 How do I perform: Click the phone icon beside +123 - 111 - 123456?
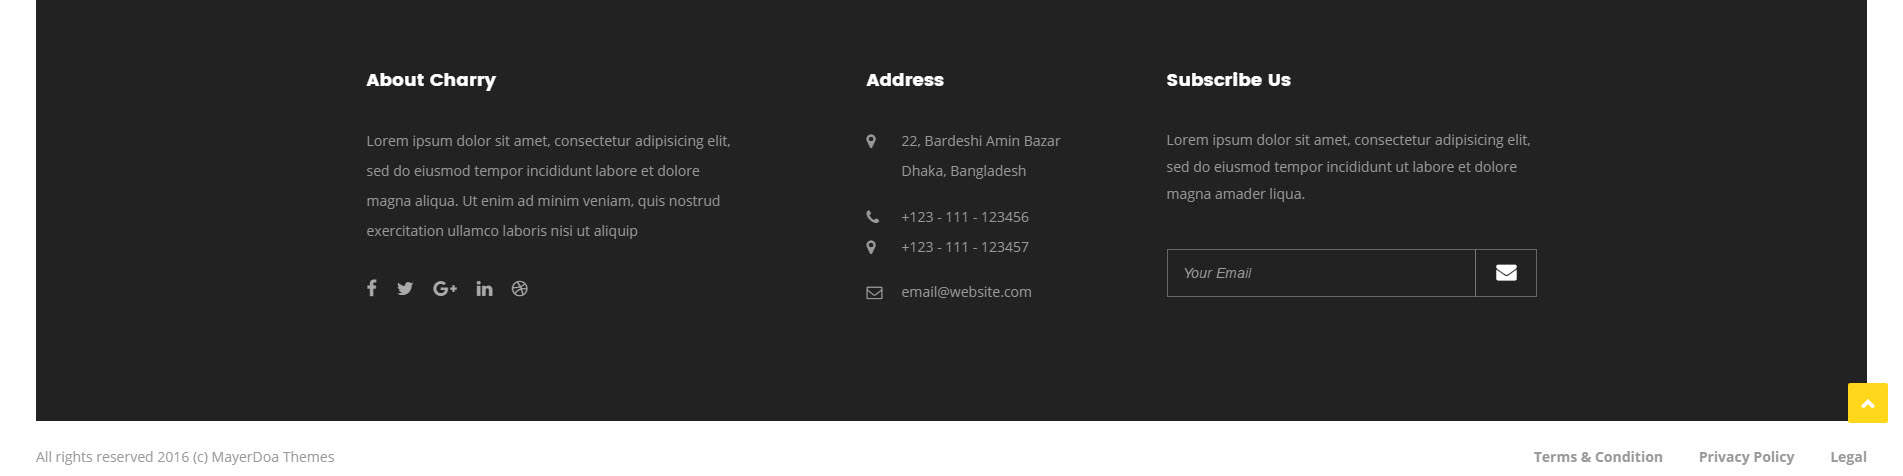pos(873,217)
